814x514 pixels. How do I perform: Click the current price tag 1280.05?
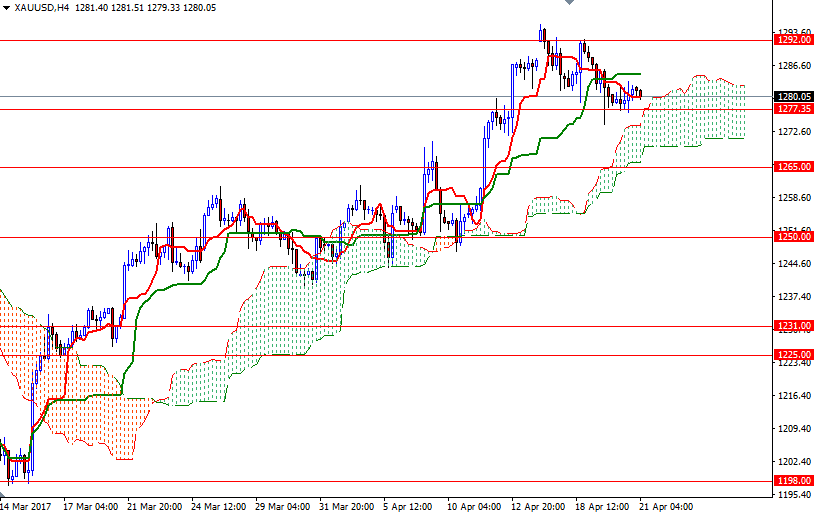pyautogui.click(x=793, y=97)
